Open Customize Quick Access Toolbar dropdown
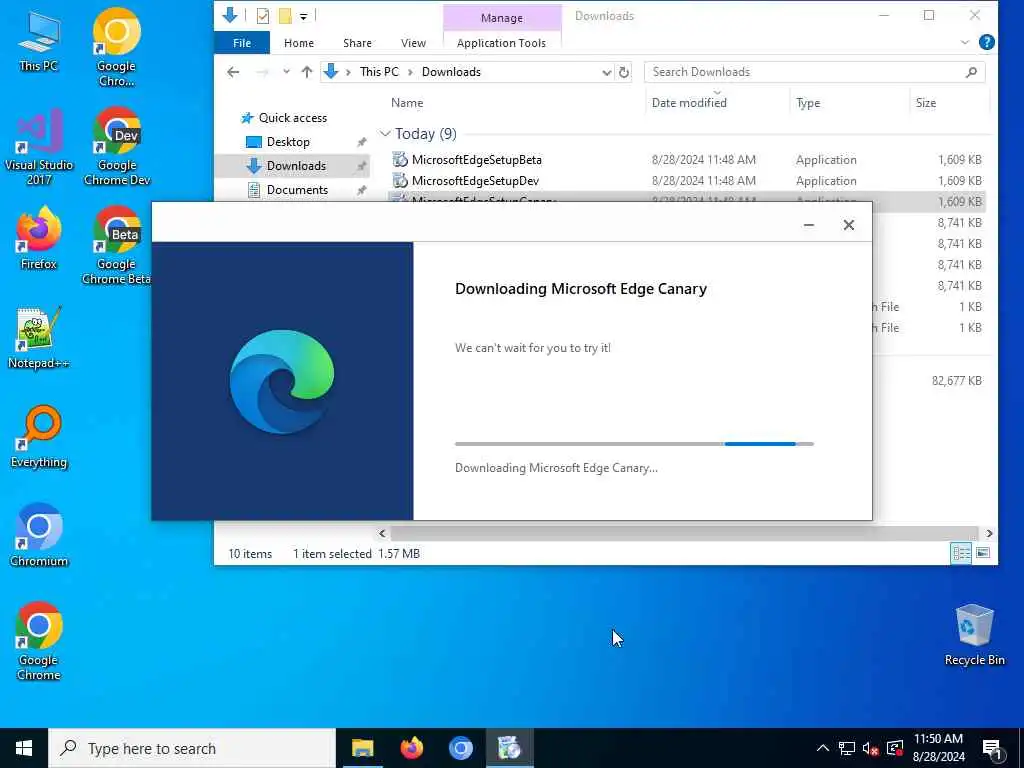1024x768 pixels. (x=304, y=16)
